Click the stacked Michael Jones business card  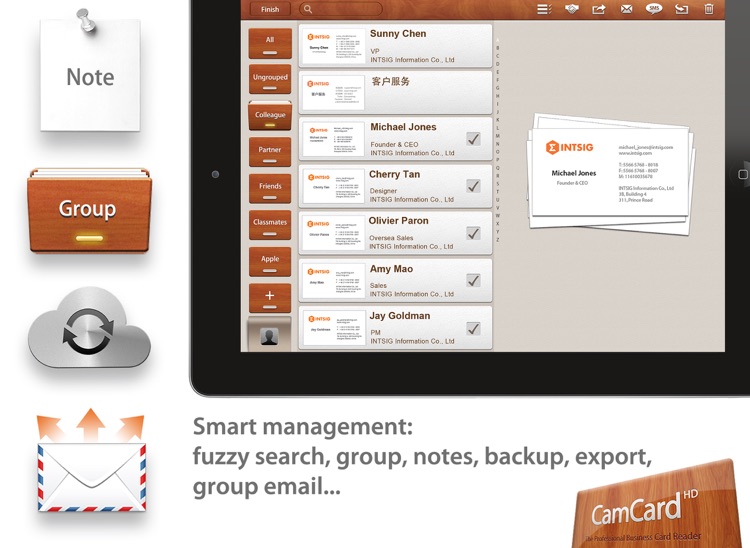[x=610, y=174]
